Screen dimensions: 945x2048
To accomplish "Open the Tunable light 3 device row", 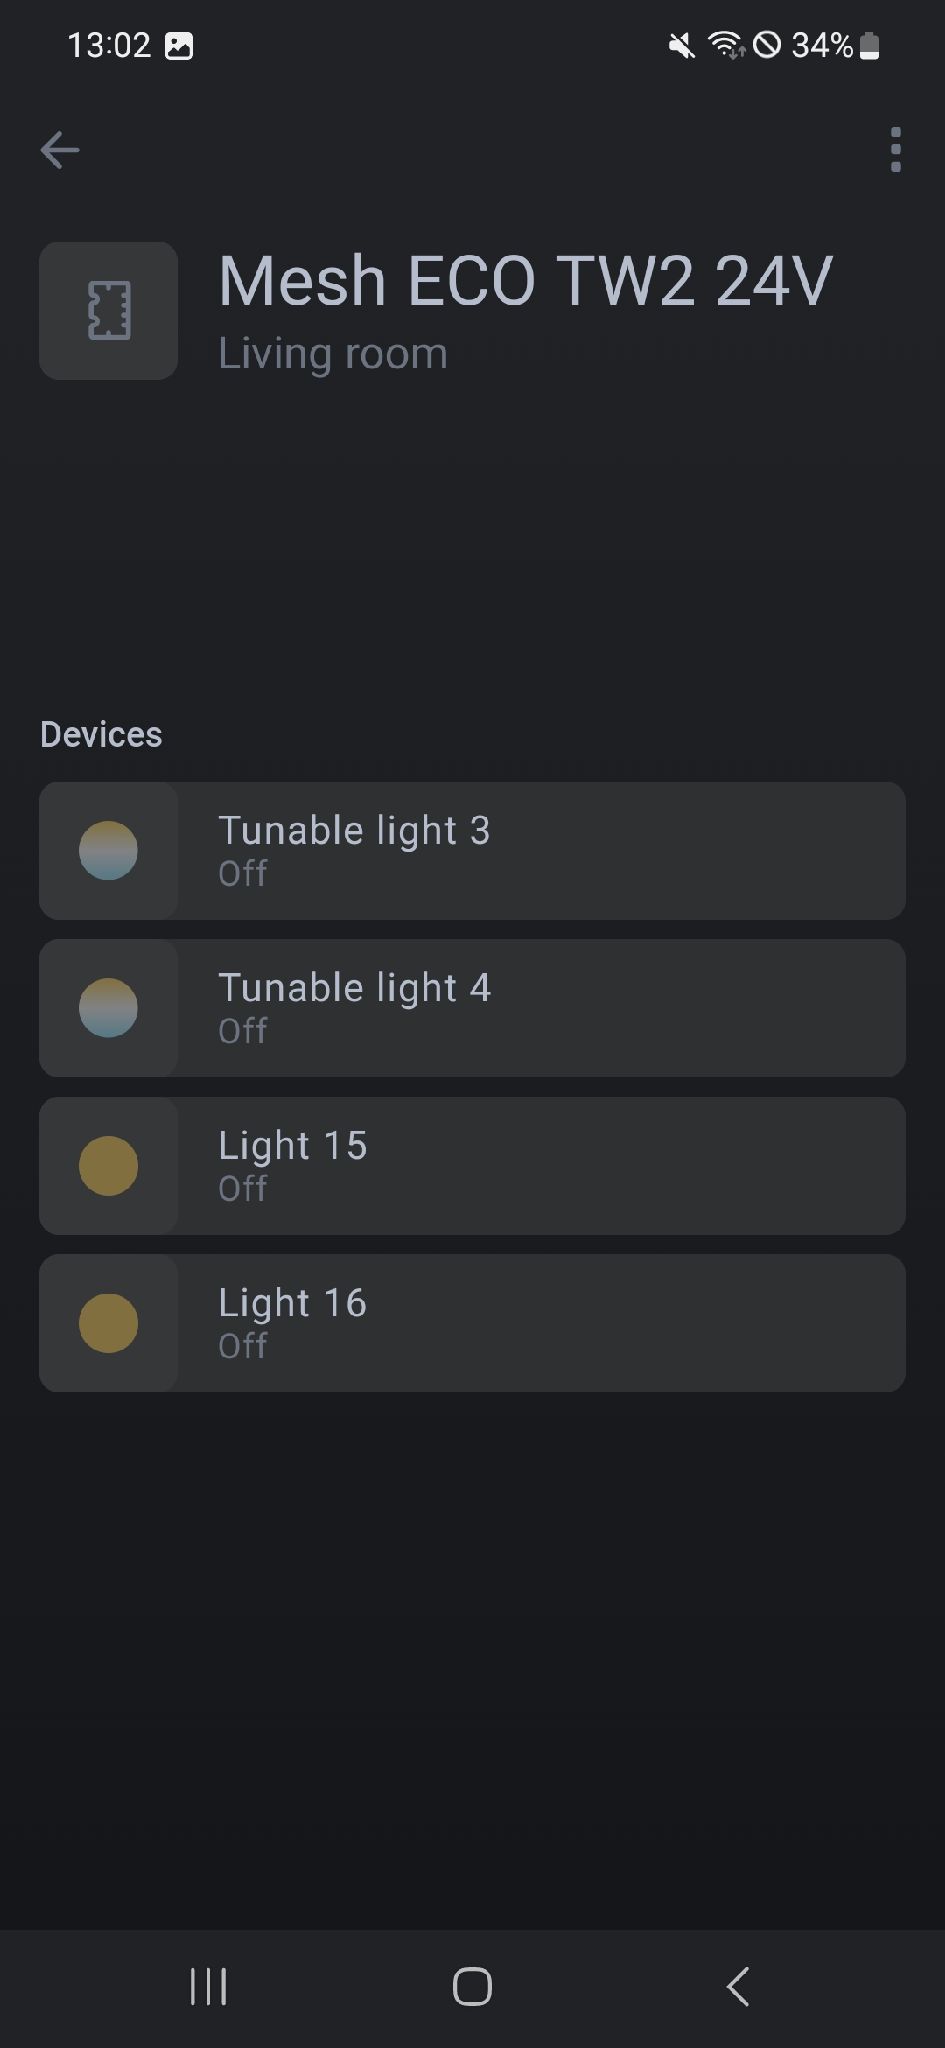I will [540, 851].
